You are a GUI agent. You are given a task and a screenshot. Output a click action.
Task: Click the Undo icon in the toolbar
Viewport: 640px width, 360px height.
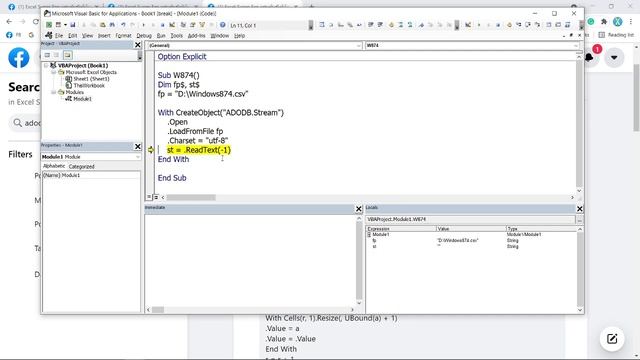(124, 25)
